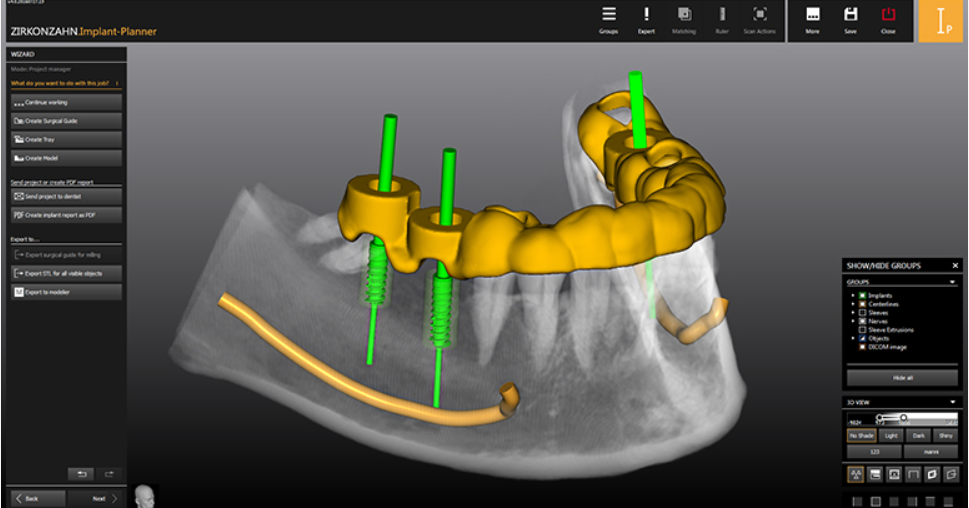Click the 123 preset button
The height and width of the screenshot is (508, 969).
point(874,452)
